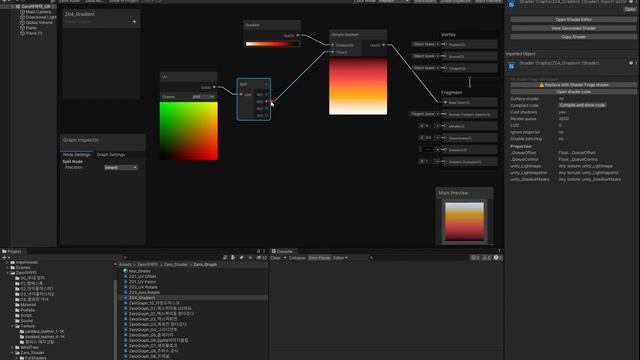
Task: Click the Mat_Shader material asset icon
Action: [x=125, y=271]
